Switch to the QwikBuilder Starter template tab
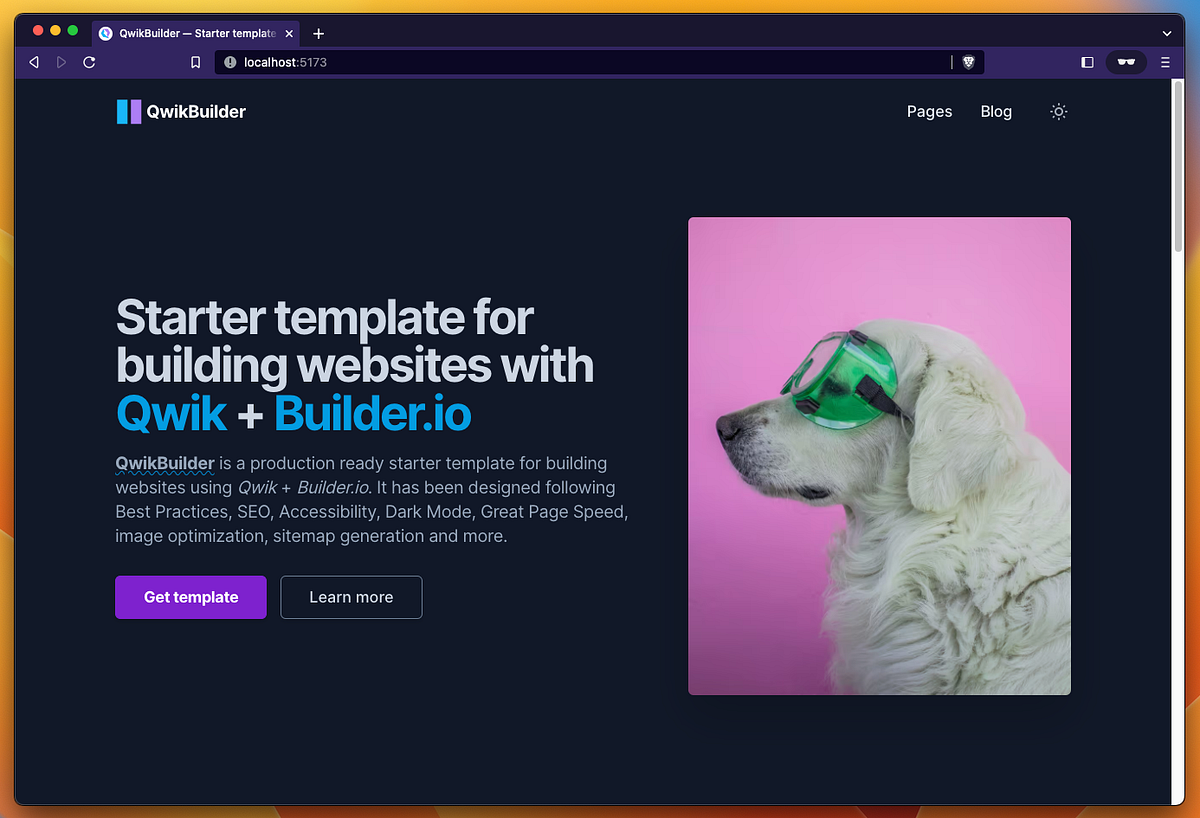 190,33
